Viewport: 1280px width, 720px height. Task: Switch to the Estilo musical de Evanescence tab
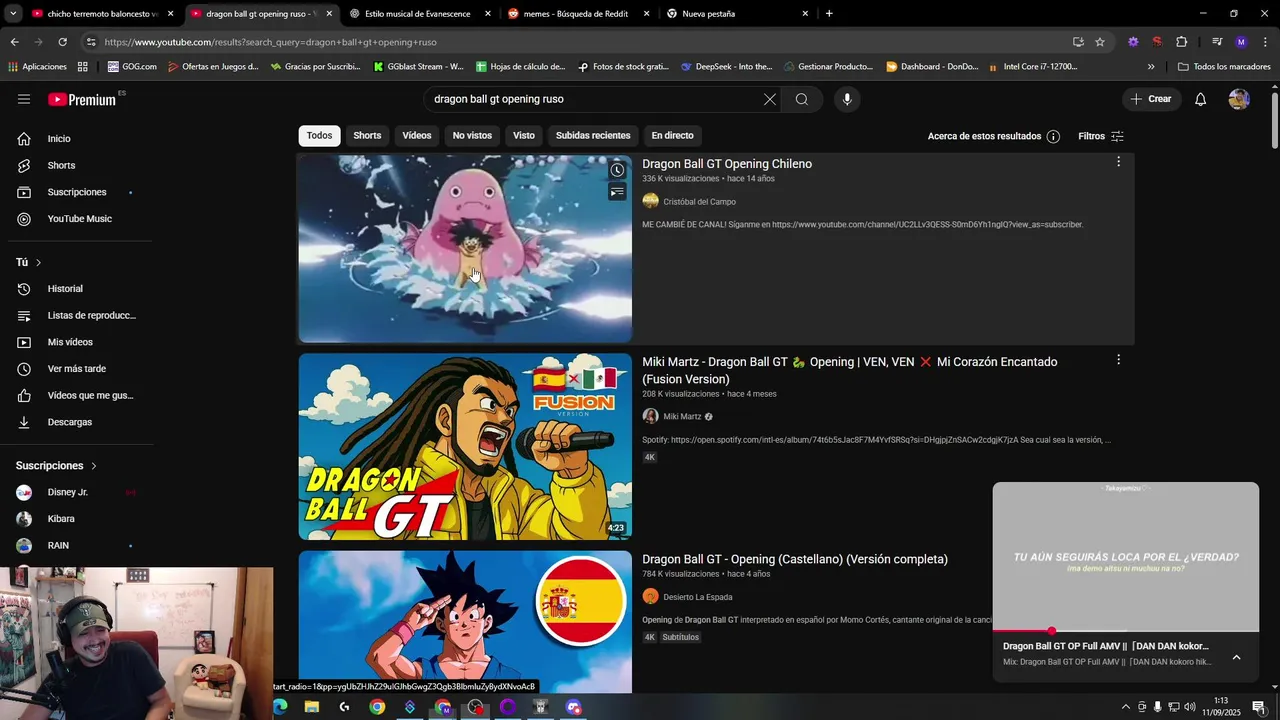coord(418,14)
